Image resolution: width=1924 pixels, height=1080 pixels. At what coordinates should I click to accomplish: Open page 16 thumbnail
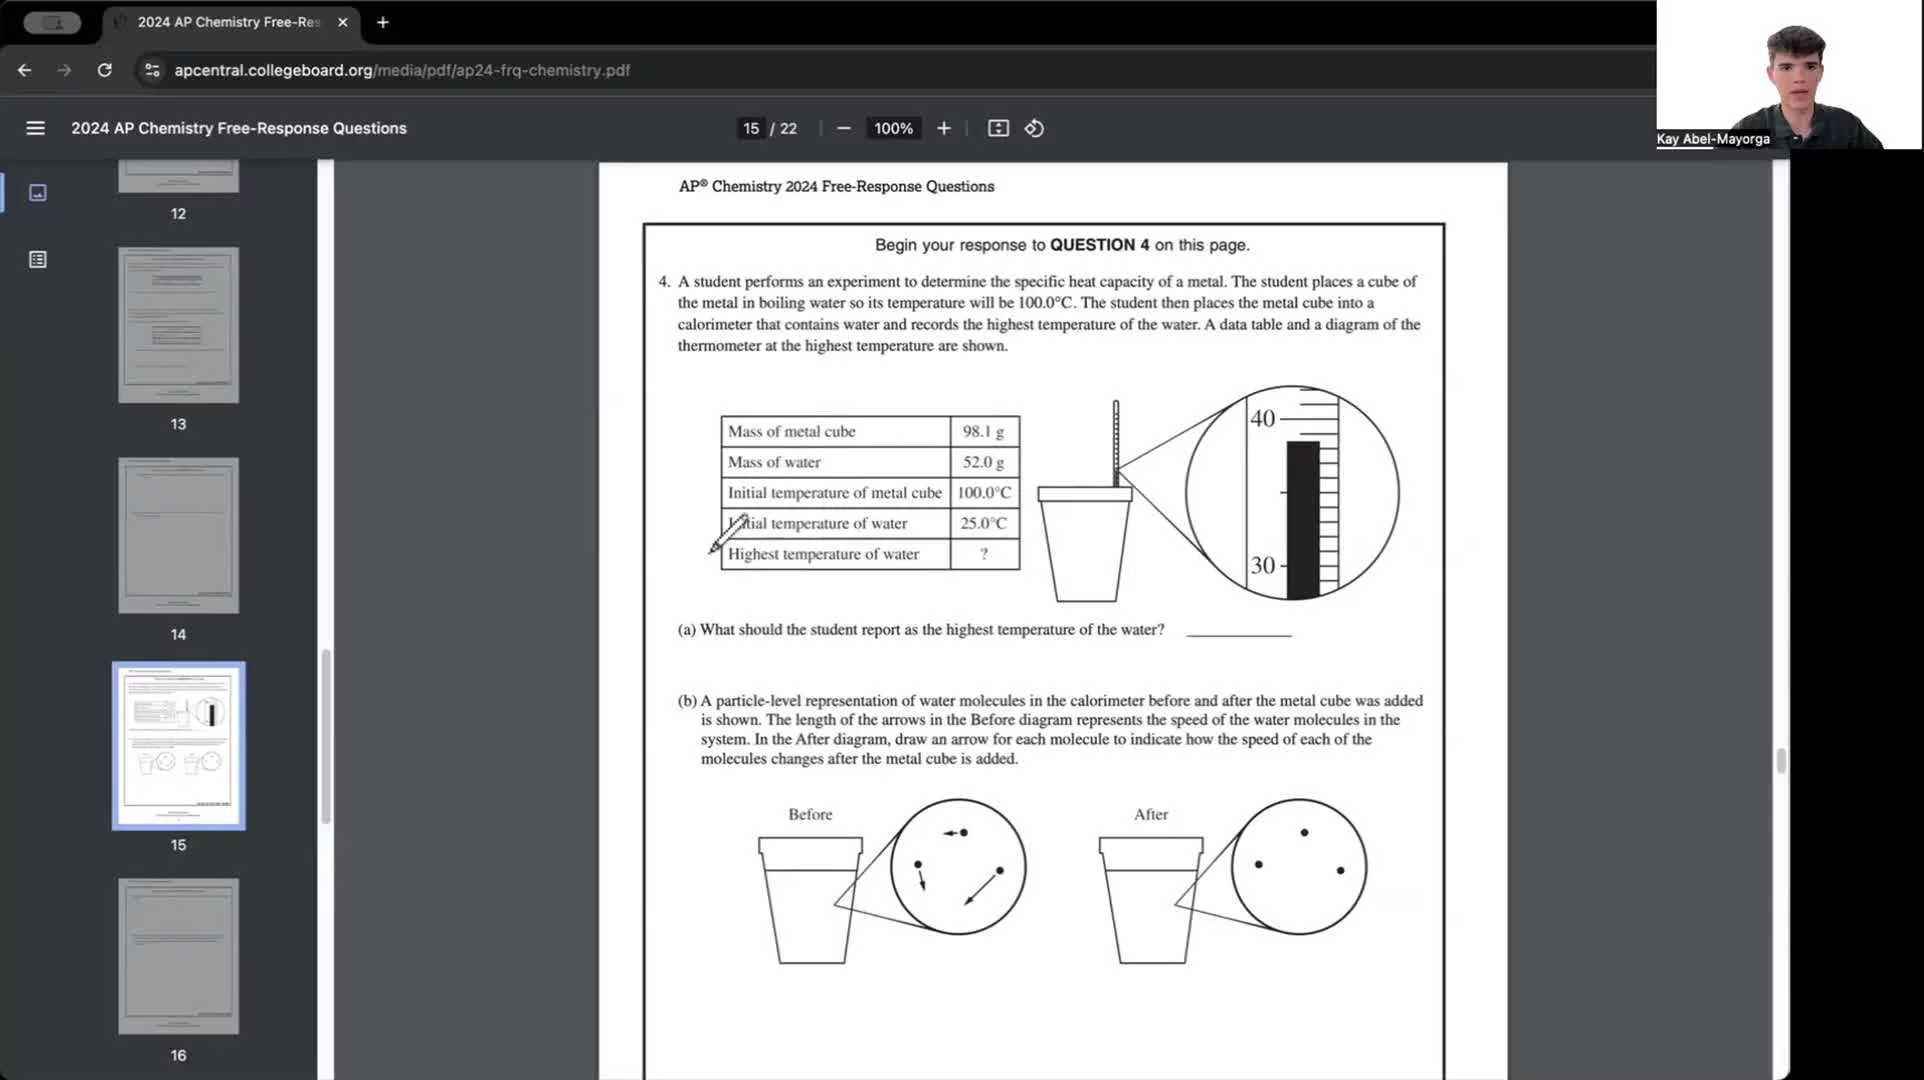178,957
